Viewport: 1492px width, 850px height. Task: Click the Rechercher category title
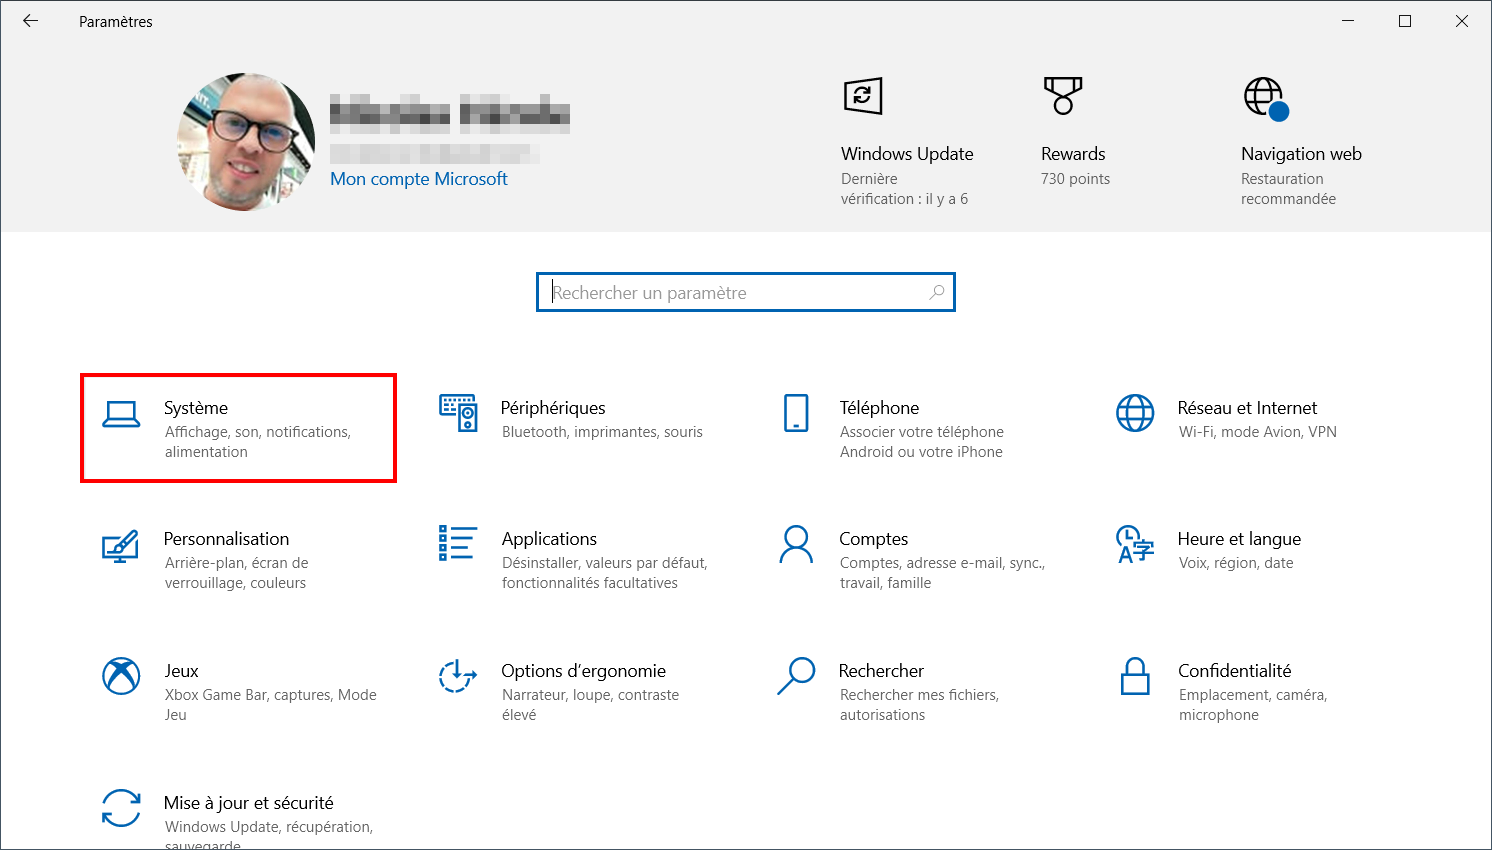[881, 671]
